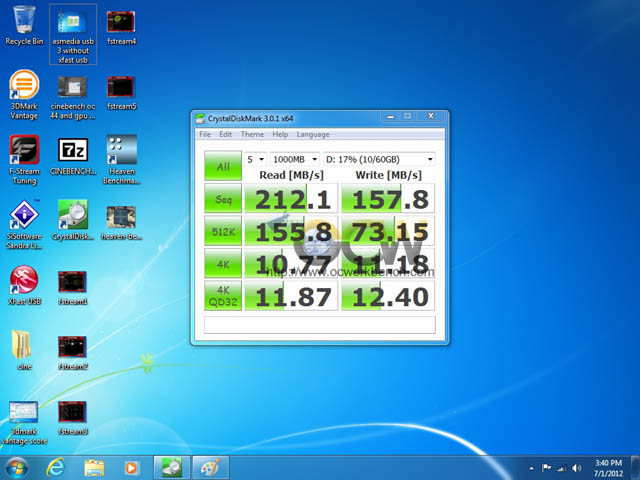Click the taskbar clock showing 3:40 PM
640x480 pixels.
click(608, 468)
